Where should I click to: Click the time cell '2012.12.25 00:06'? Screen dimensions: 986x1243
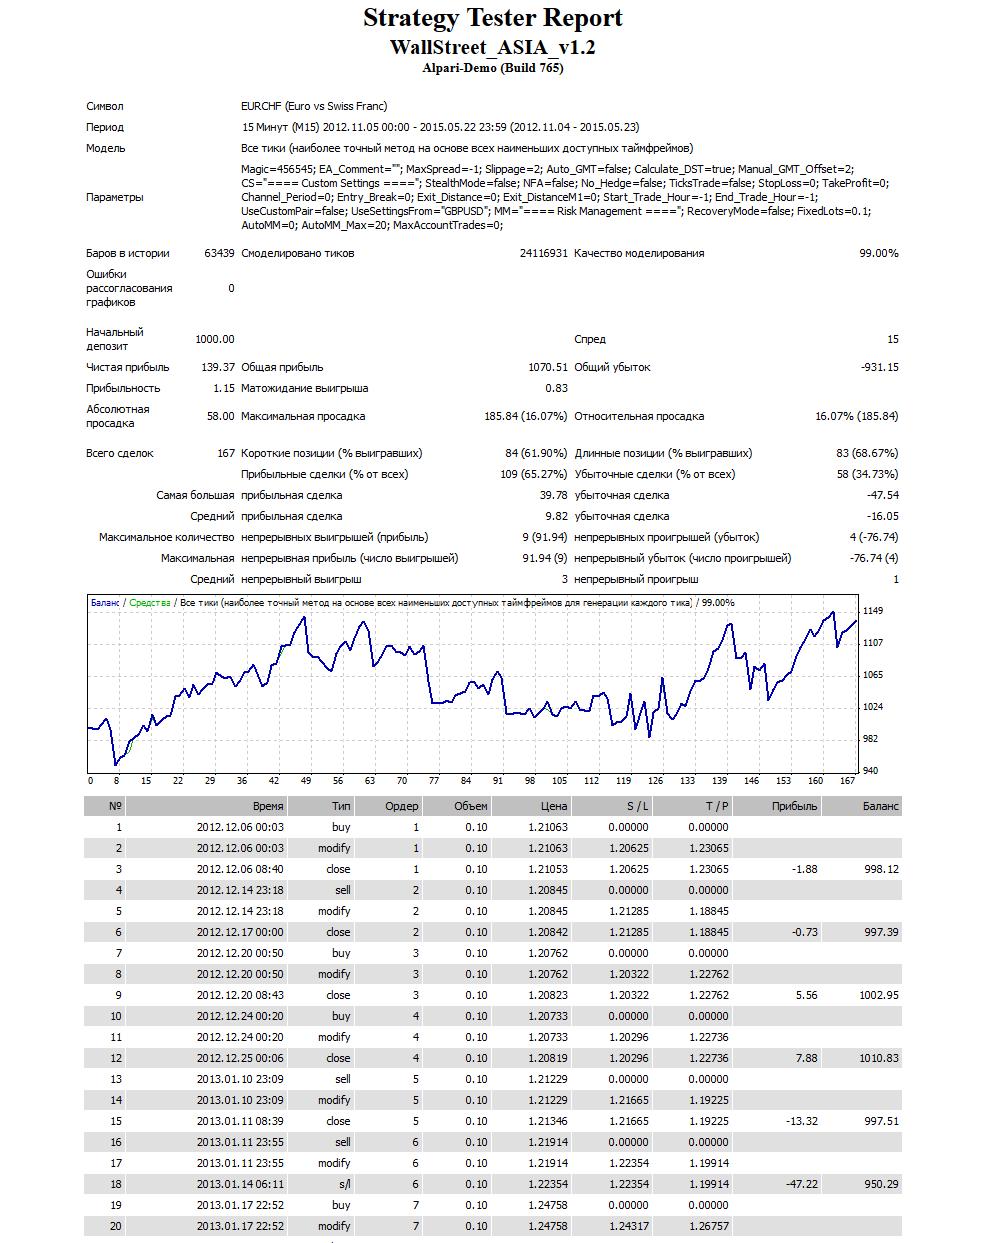[240, 1058]
